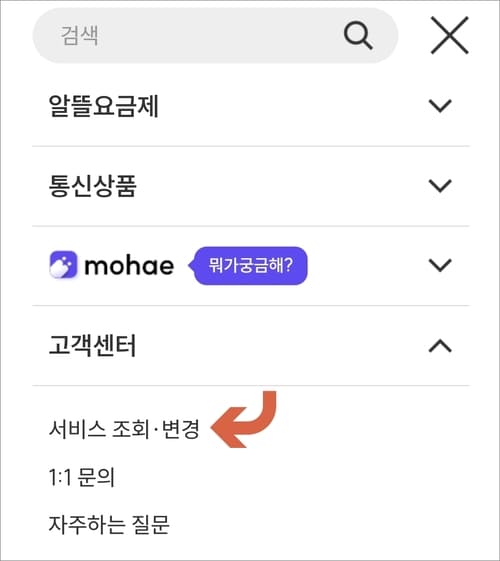The image size is (500, 561).
Task: Click the magnifying glass search icon
Action: (358, 35)
